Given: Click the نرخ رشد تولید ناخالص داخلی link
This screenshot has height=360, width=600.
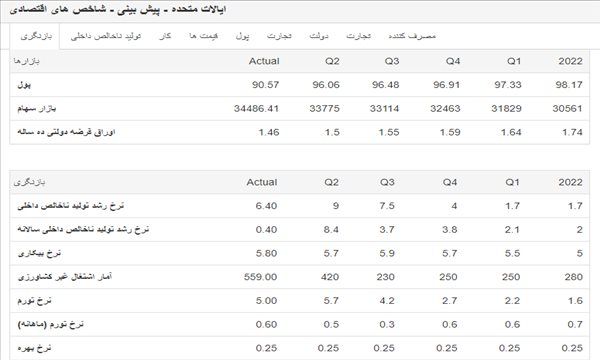Looking at the screenshot, I should point(71,206).
